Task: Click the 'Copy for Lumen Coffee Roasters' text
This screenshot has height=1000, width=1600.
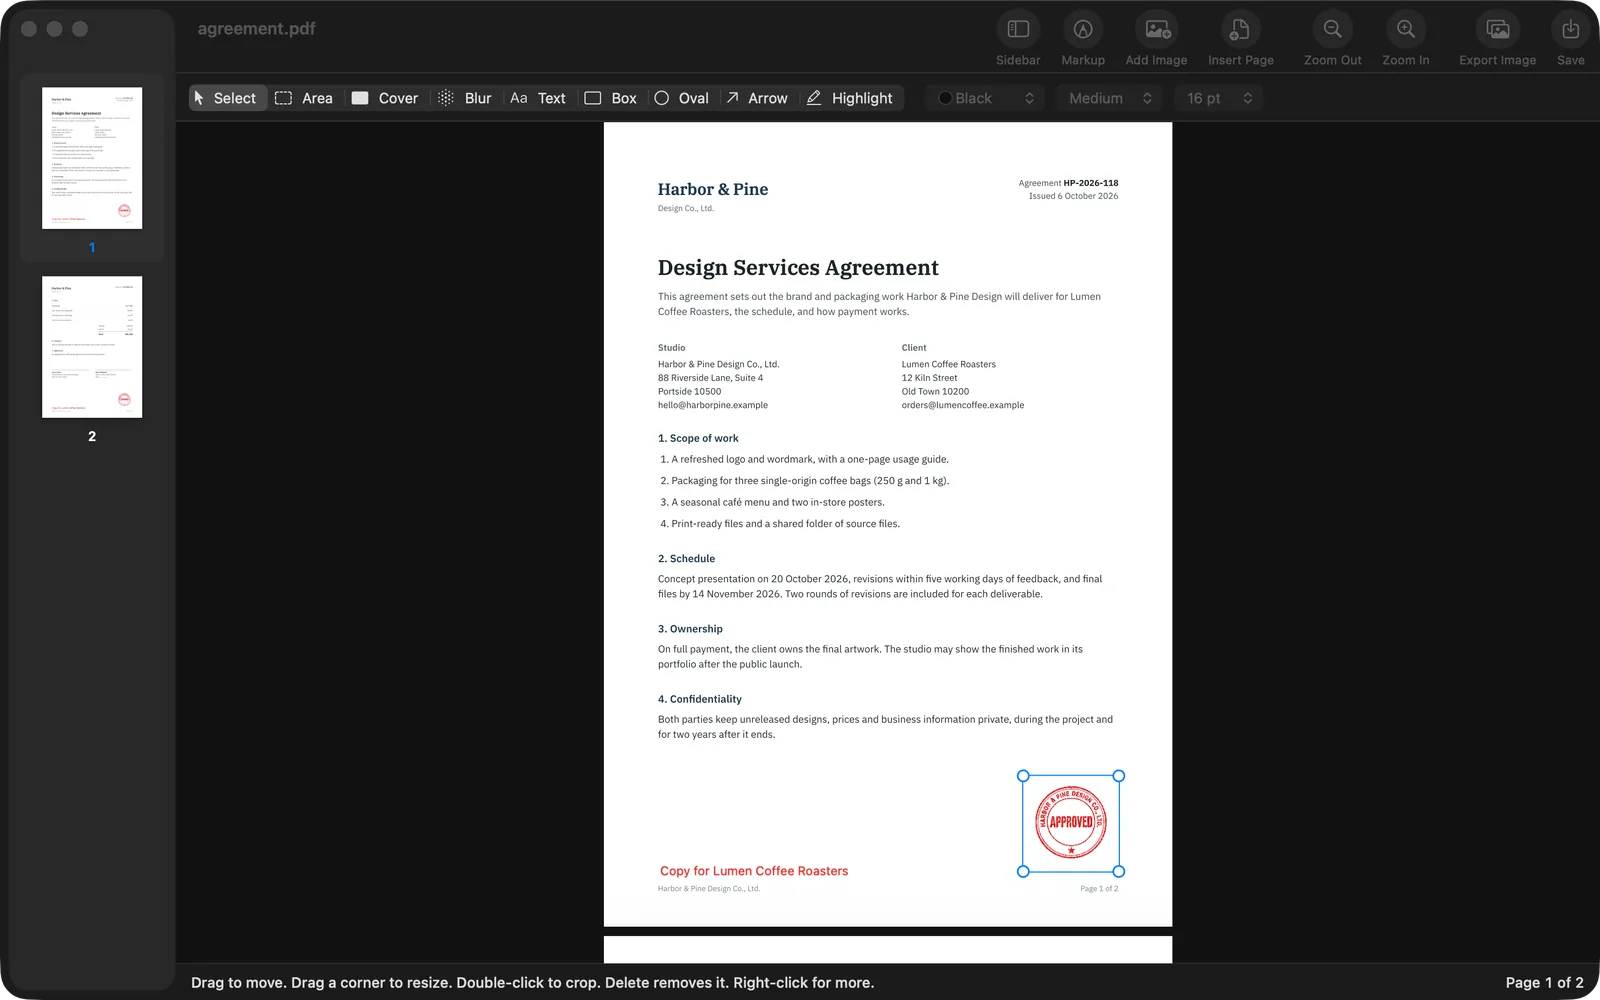Action: tap(754, 871)
